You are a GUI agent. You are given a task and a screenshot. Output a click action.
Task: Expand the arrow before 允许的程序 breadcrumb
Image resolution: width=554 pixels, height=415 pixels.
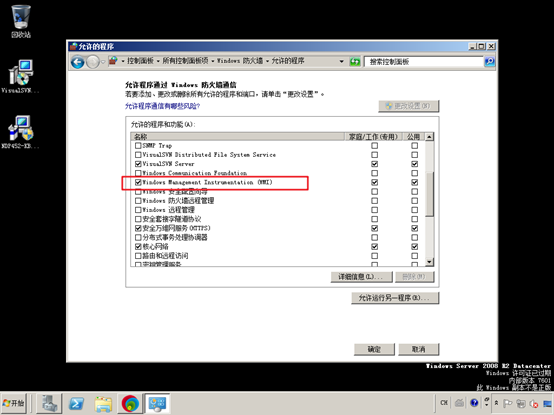(267, 61)
